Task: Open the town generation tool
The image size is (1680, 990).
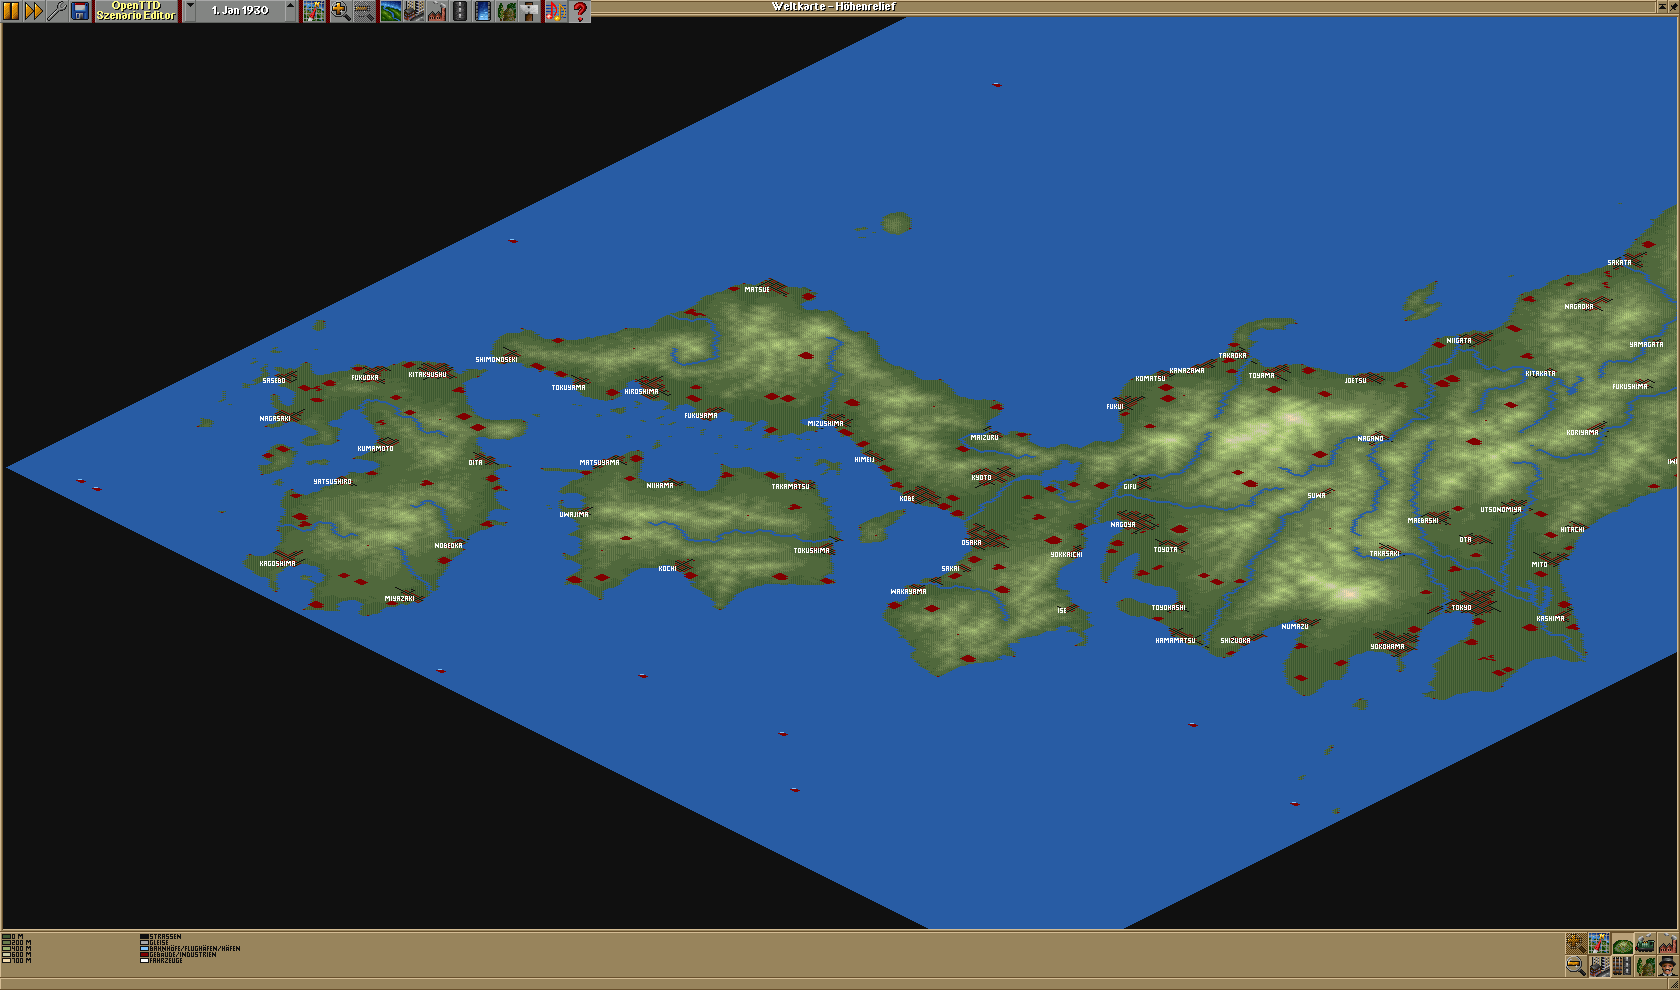Action: point(414,11)
